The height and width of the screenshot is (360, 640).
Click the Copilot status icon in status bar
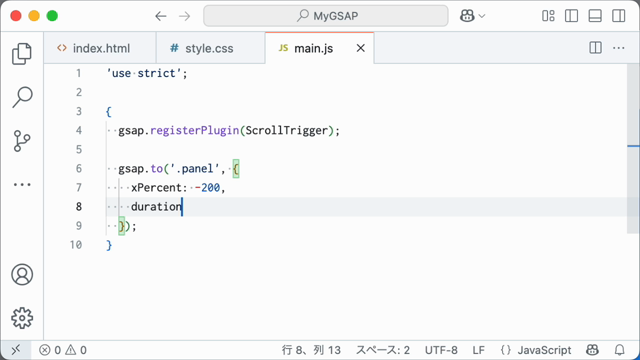coord(592,350)
